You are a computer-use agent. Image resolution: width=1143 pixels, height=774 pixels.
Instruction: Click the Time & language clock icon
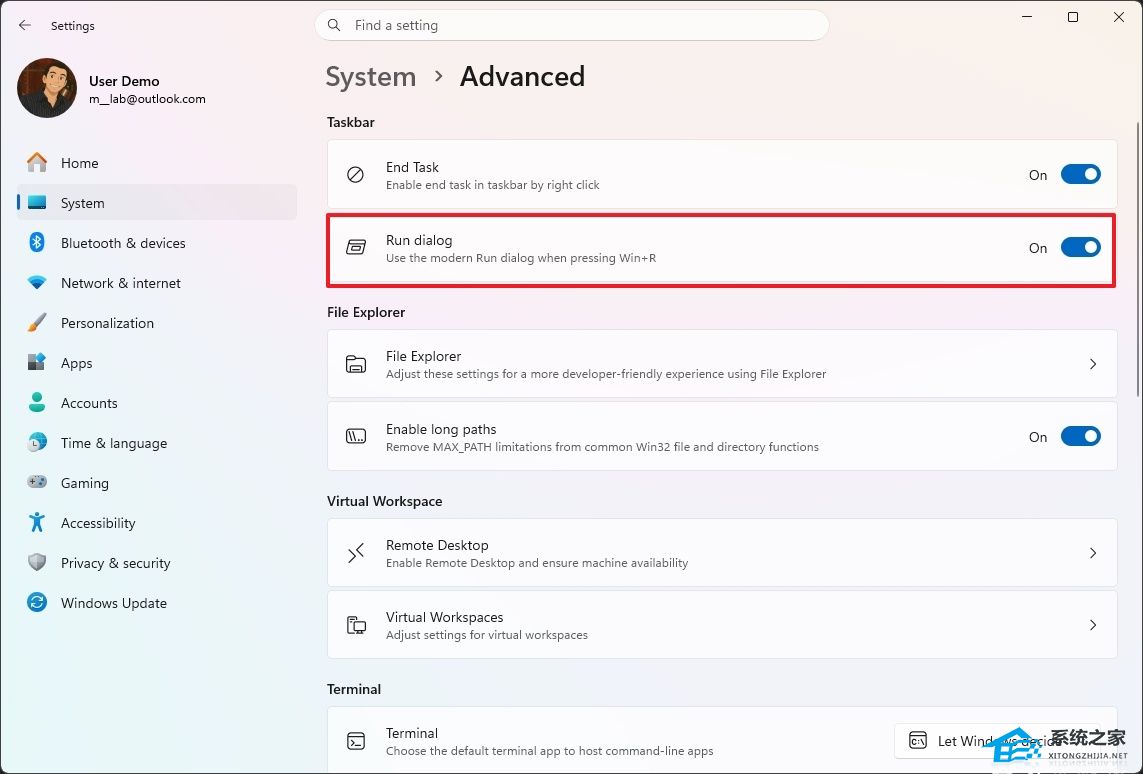point(37,442)
